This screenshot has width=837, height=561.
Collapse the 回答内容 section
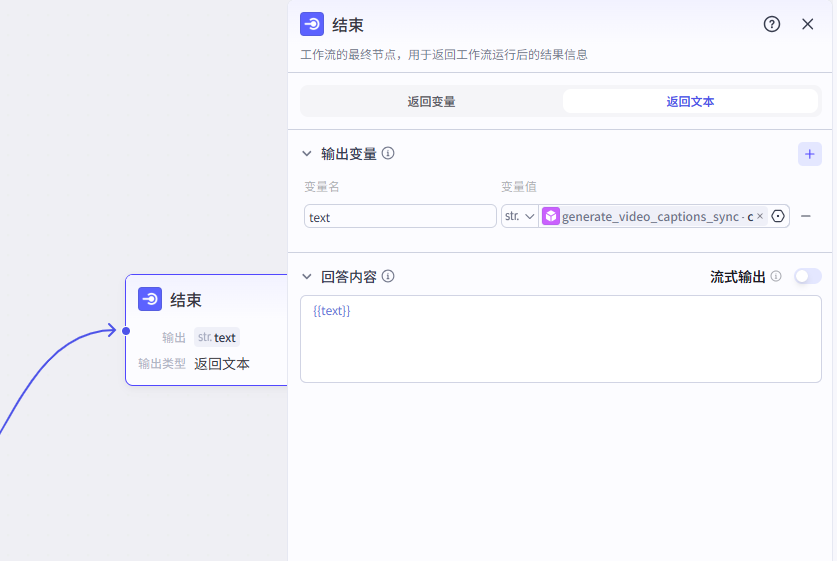(x=307, y=276)
